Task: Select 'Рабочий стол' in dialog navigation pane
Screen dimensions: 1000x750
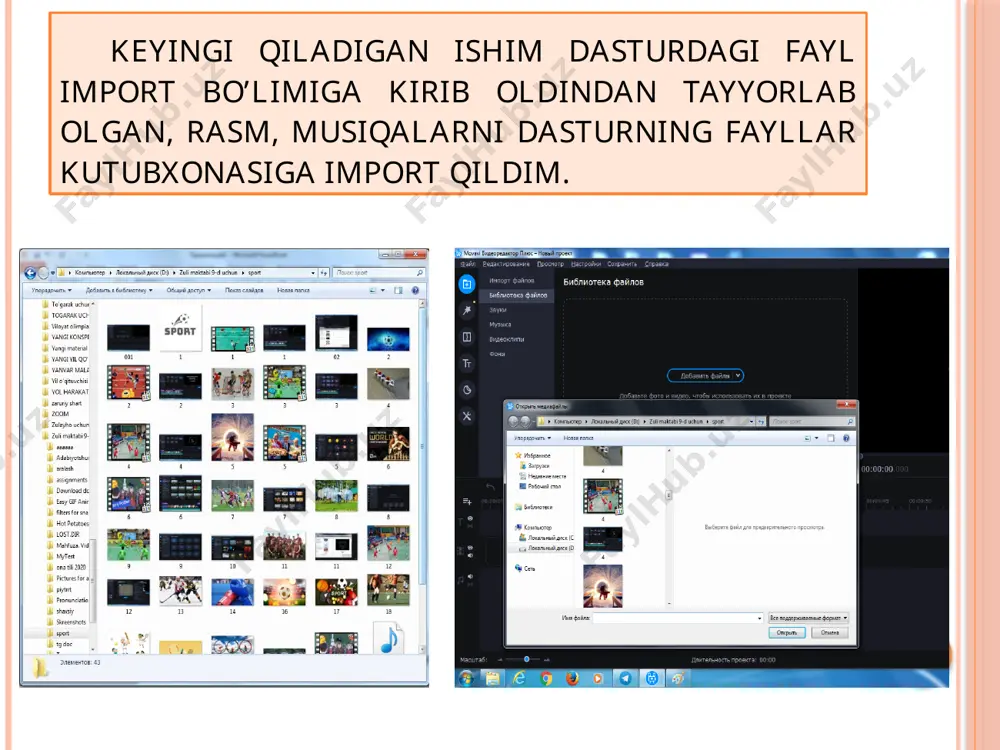Action: pos(540,486)
